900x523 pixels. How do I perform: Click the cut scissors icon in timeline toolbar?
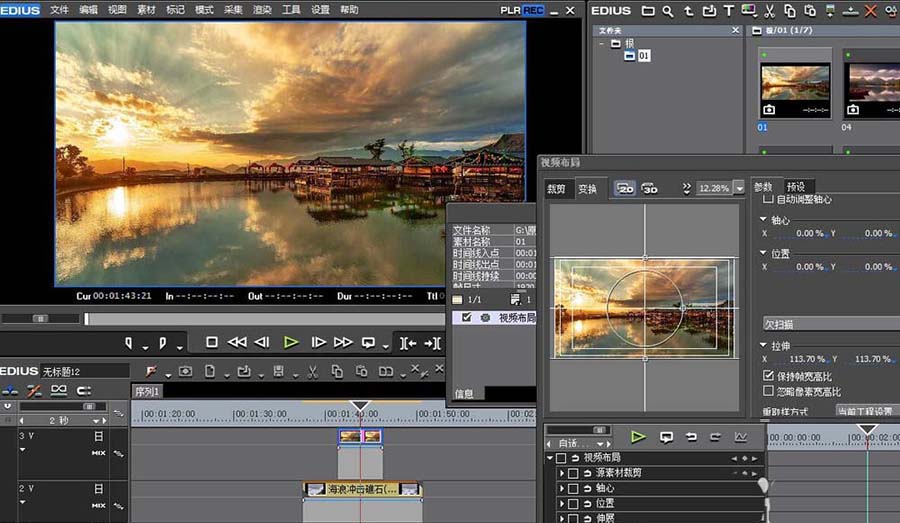click(x=312, y=371)
